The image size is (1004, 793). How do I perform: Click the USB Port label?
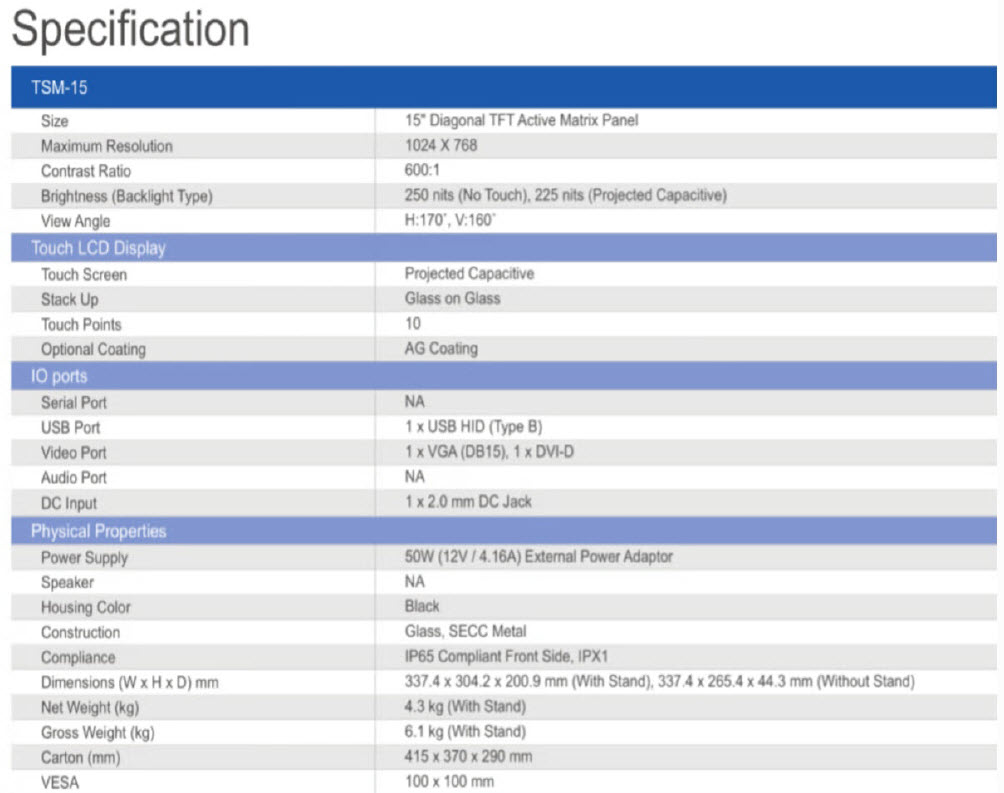70,428
